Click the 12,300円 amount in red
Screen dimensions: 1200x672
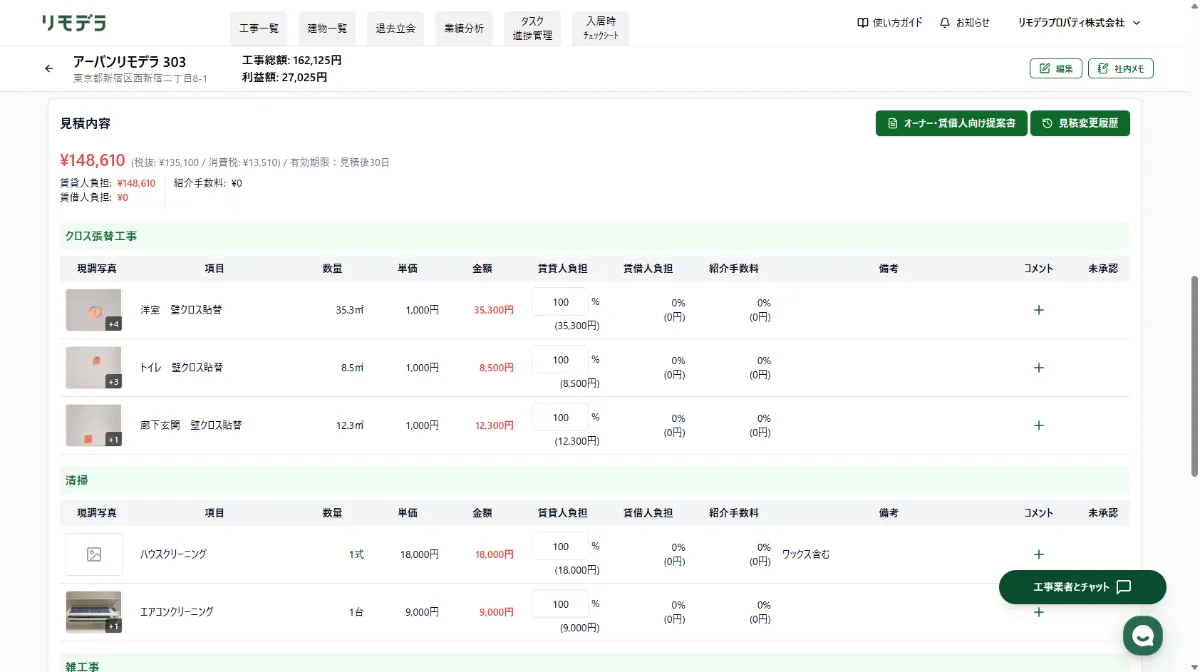(x=494, y=425)
